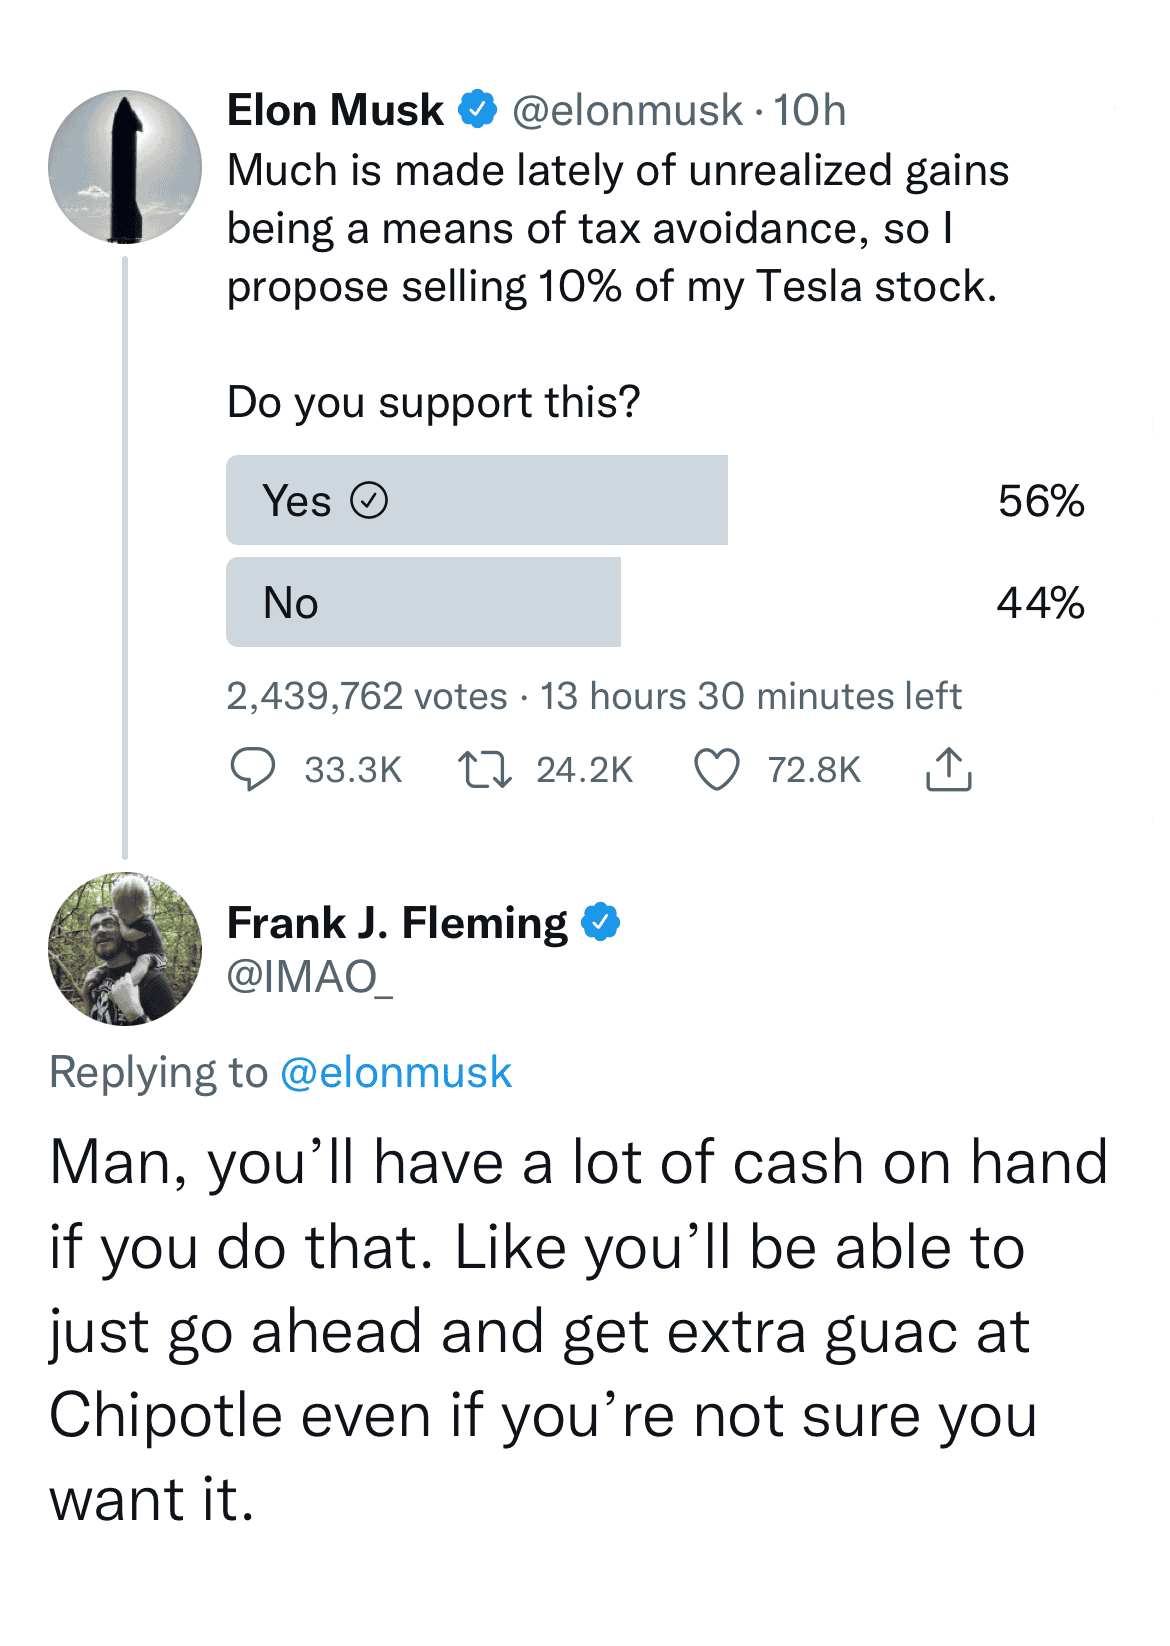
Task: Open the @elonmusk mention link in reply
Action: tap(396, 1073)
